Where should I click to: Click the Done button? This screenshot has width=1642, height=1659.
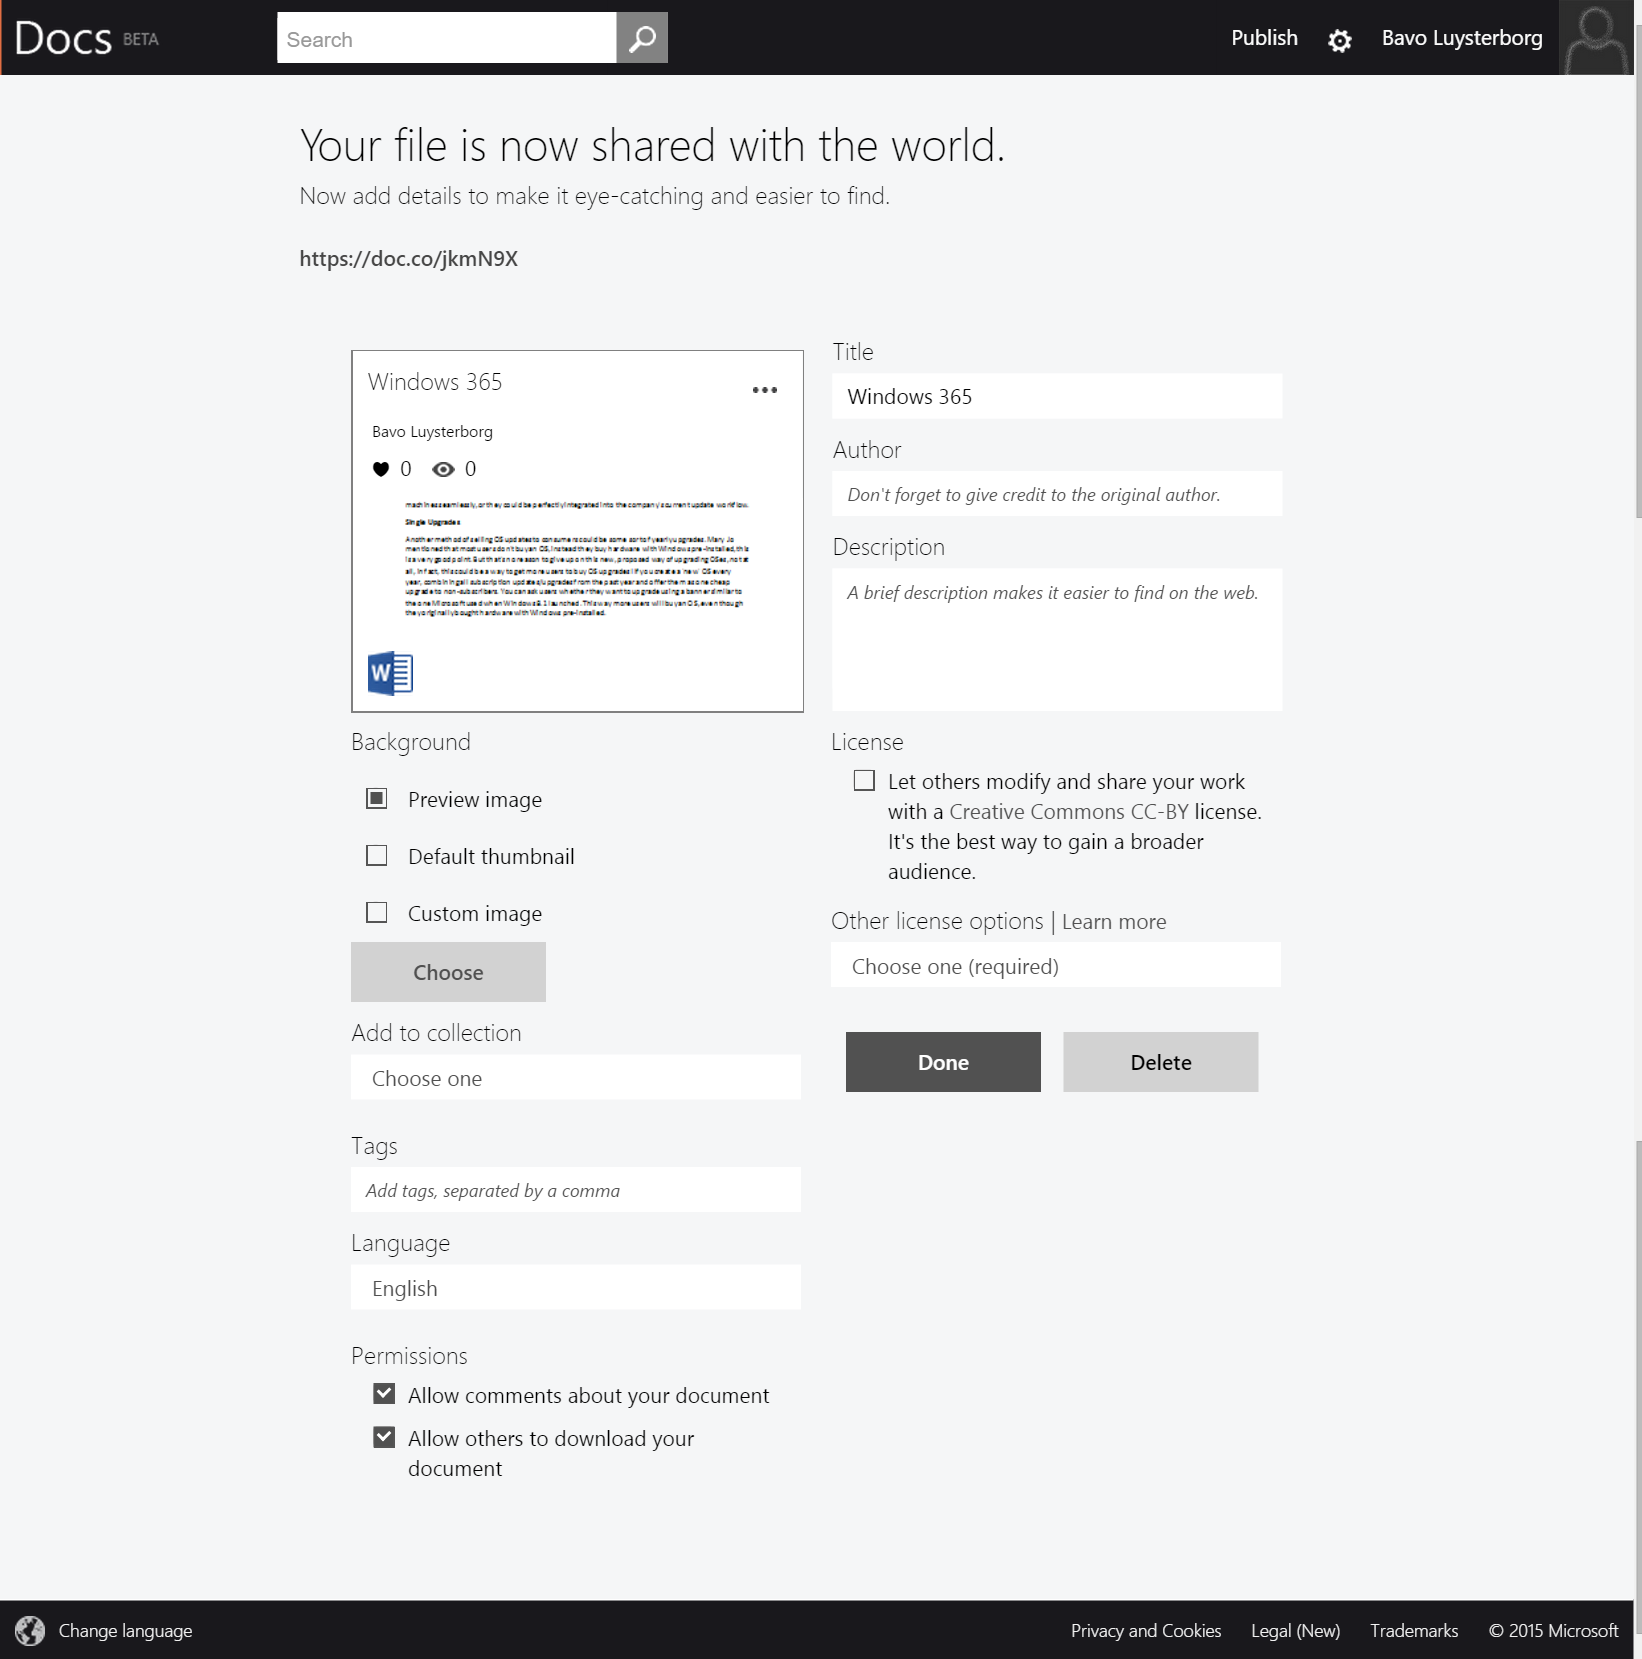[x=943, y=1062]
